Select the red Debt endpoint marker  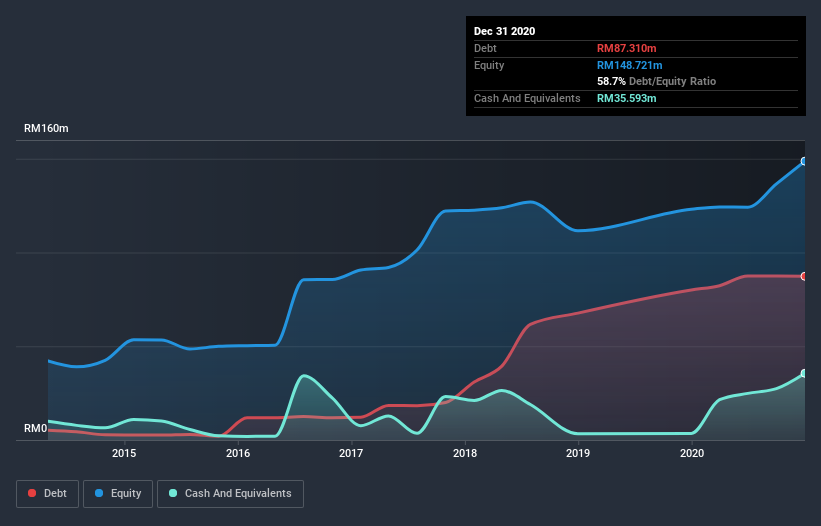[804, 276]
